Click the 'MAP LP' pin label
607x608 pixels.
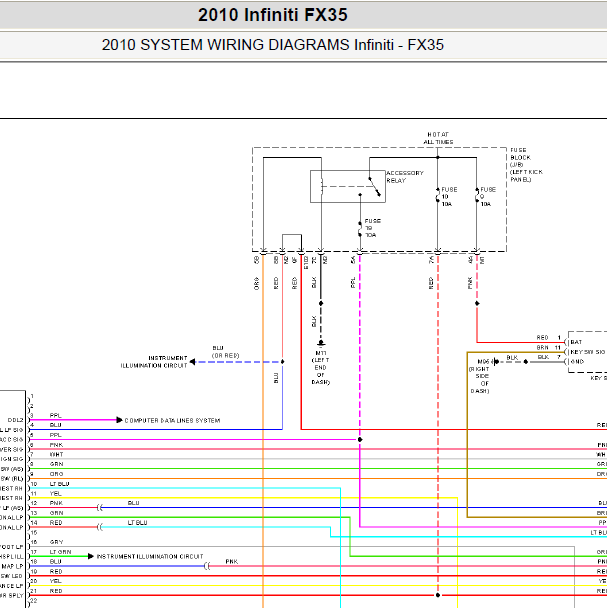click(12, 567)
